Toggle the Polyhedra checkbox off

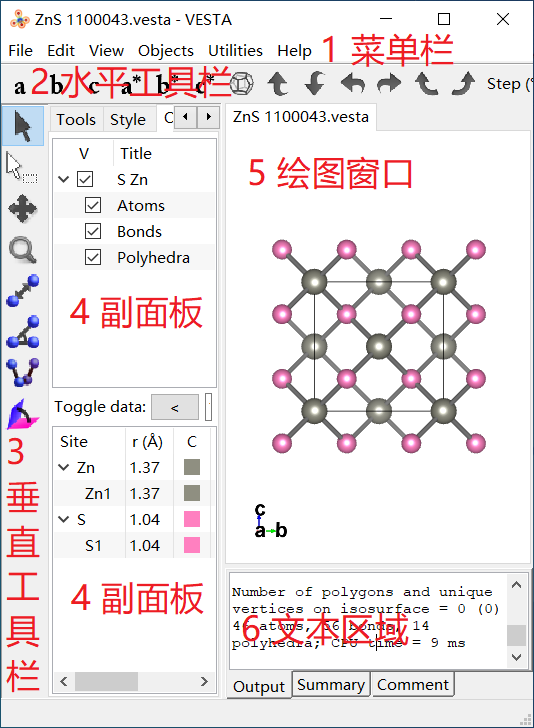93,257
